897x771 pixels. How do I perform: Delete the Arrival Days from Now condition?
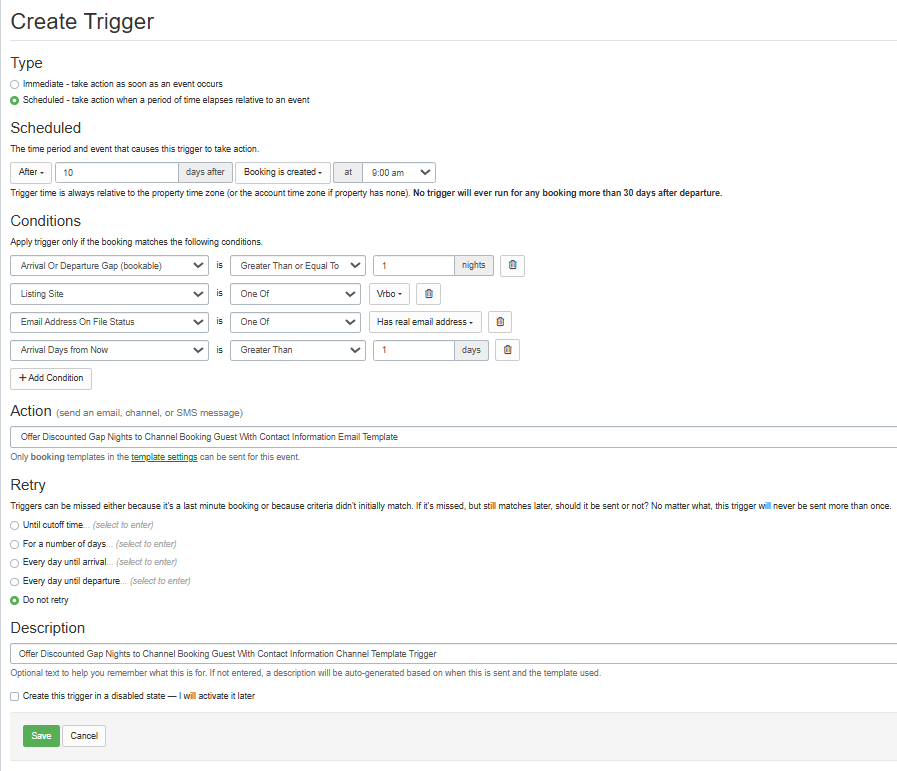tap(507, 350)
